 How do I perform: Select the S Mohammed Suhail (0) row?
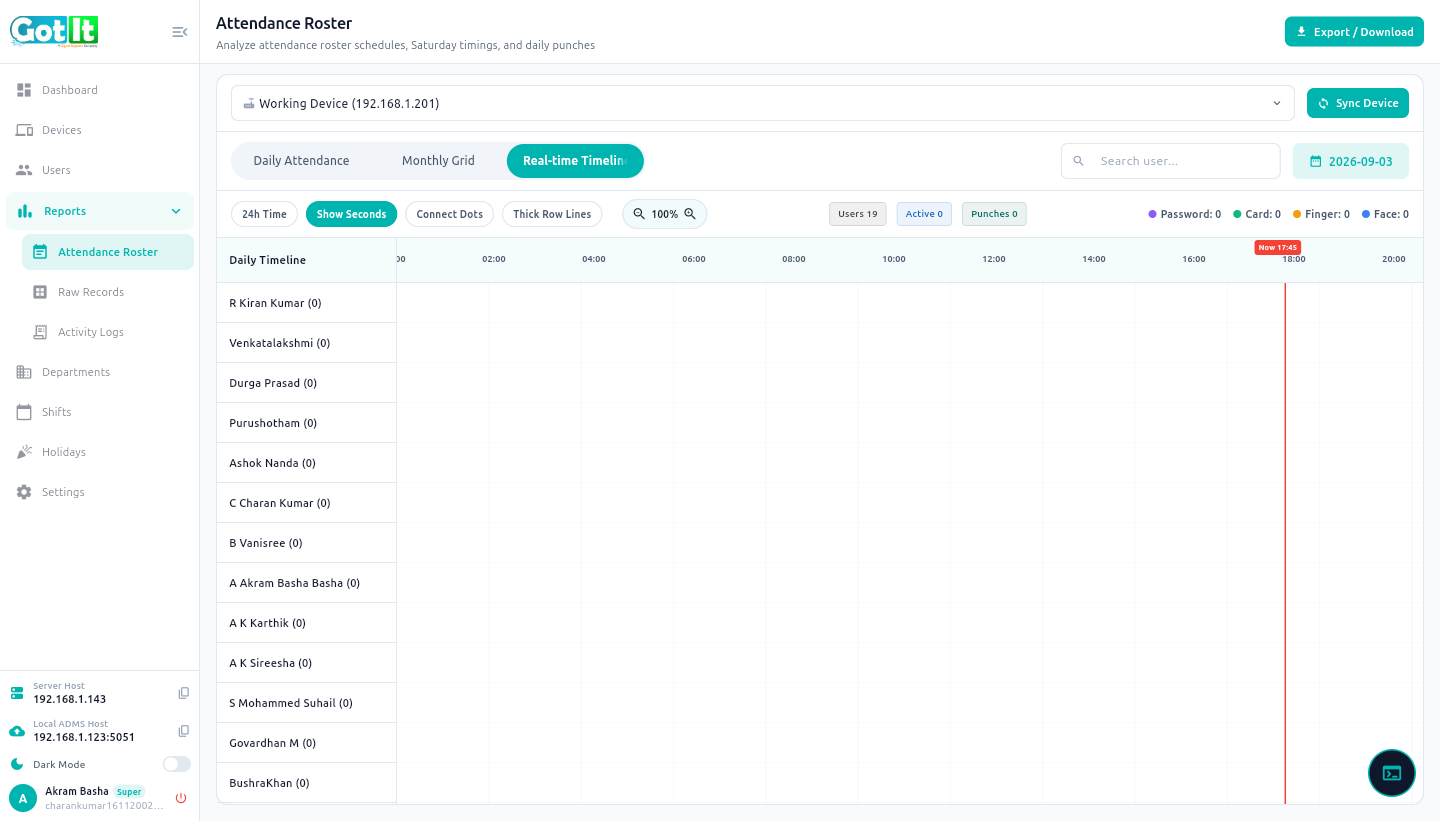[x=306, y=703]
